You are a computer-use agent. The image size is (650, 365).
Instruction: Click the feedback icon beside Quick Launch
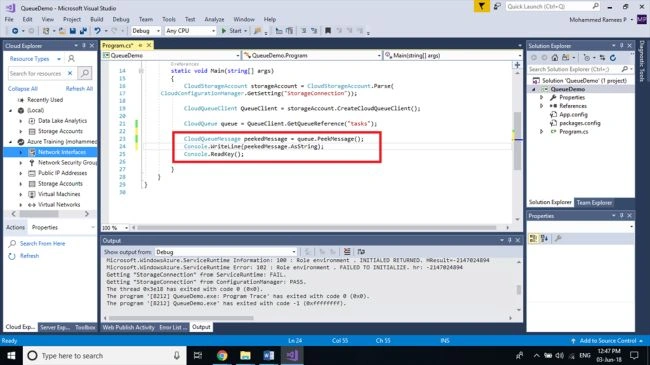pos(497,6)
